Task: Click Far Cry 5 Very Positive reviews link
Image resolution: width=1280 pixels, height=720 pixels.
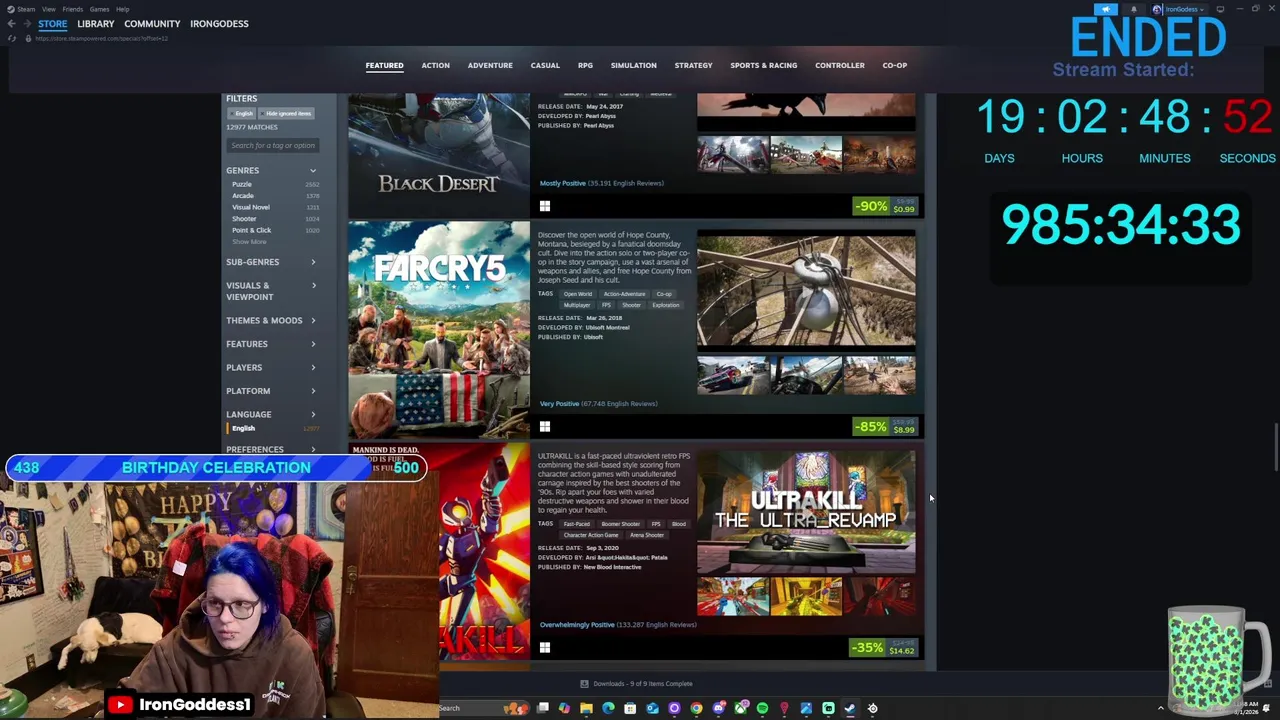Action: point(598,403)
